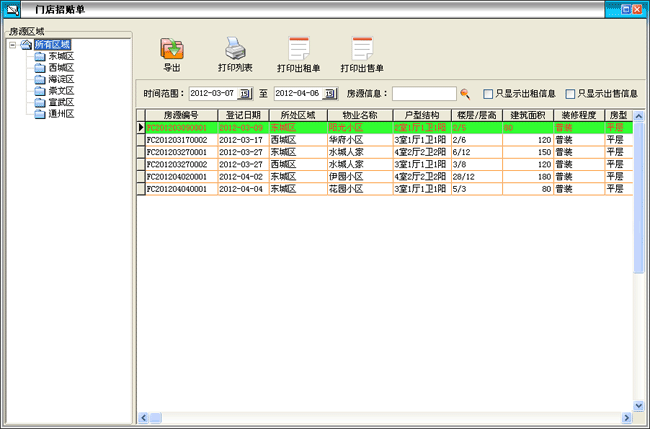
Task: Click the 建筑面积 column header
Action: coord(526,116)
